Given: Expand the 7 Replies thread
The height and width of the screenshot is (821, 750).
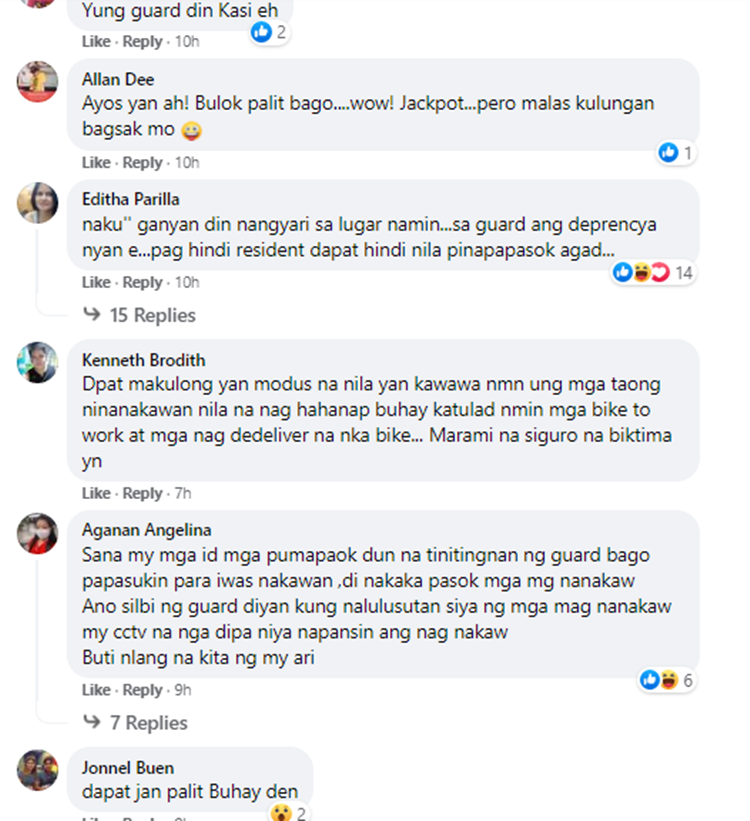Looking at the screenshot, I should 136,723.
